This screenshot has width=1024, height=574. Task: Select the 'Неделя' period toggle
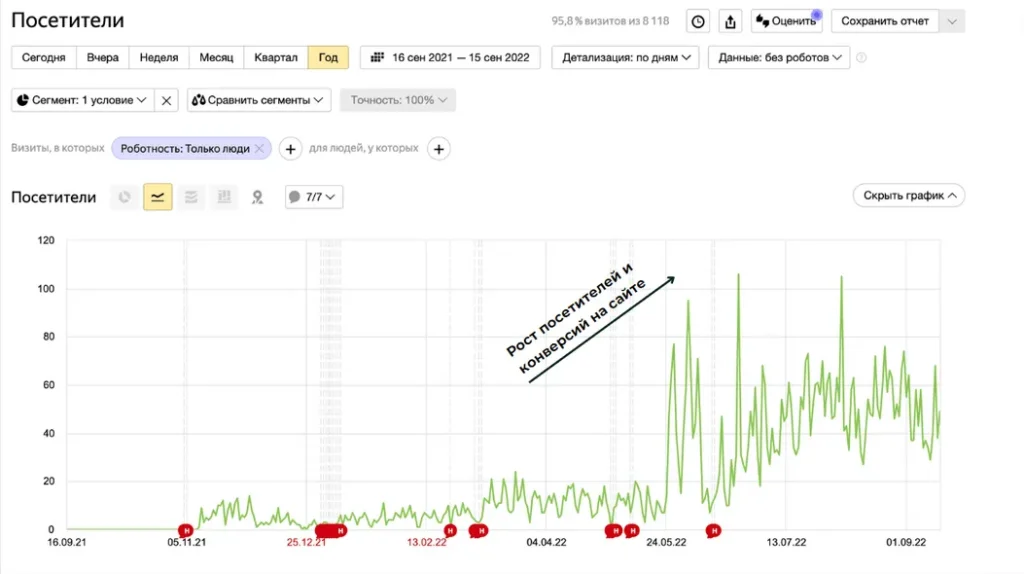[x=159, y=57]
